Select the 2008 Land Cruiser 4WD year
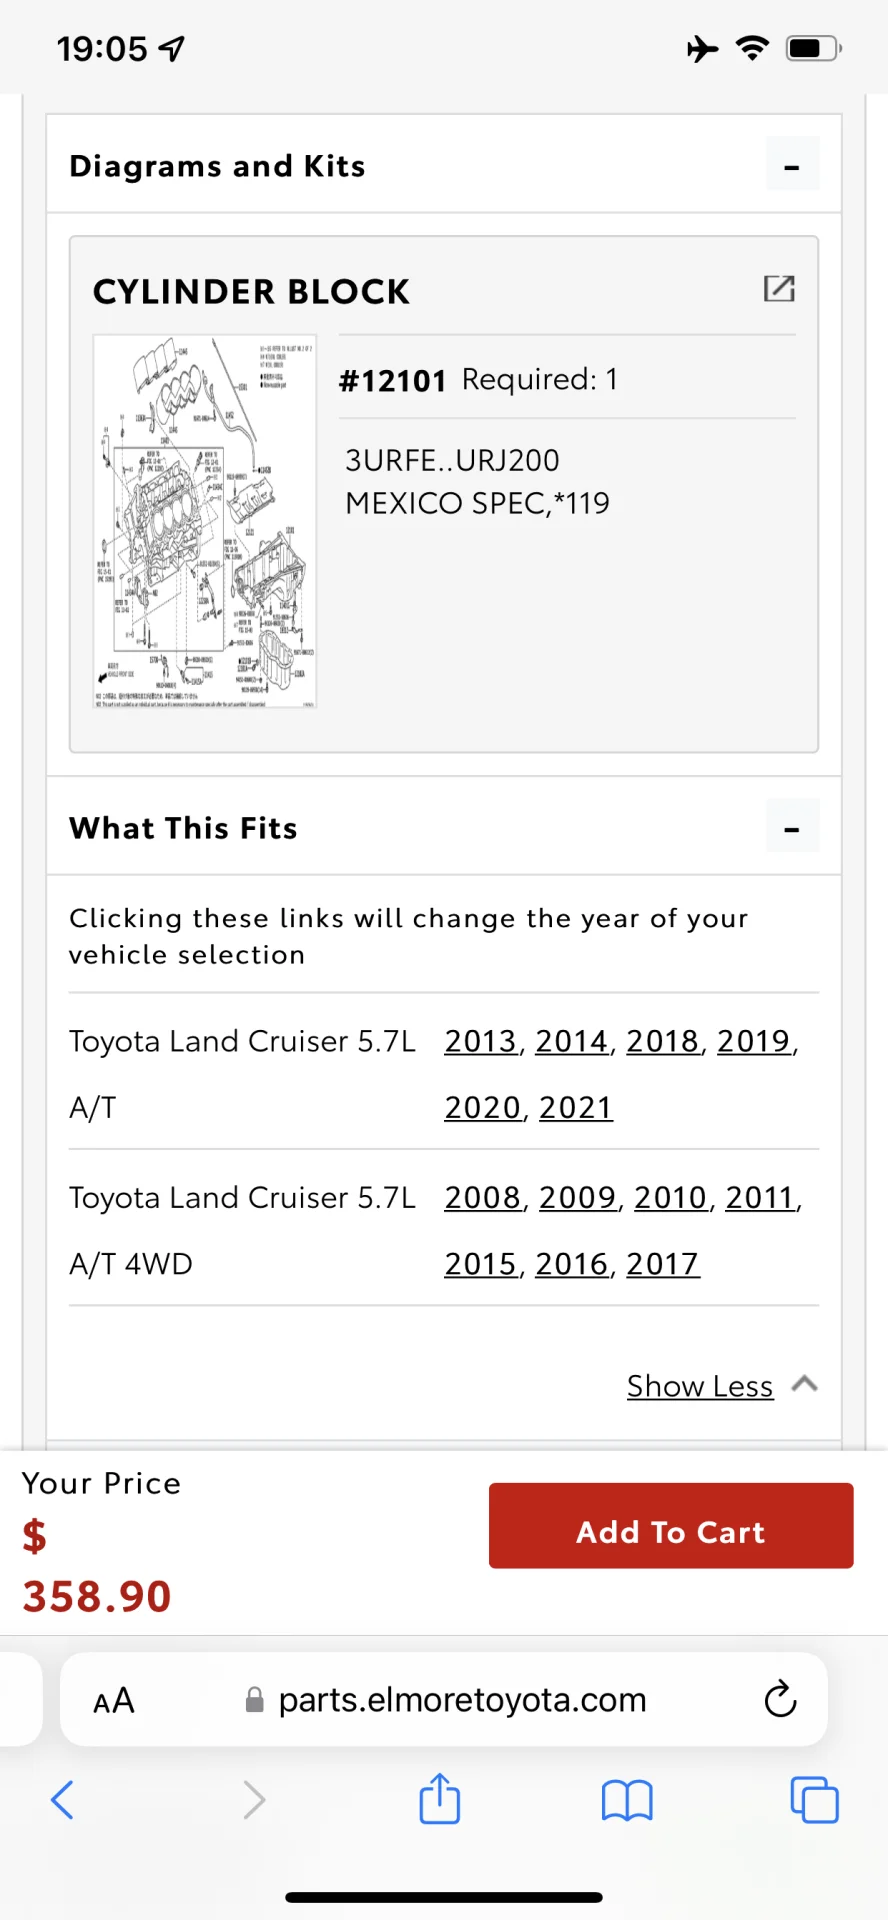This screenshot has height=1920, width=888. tap(483, 1197)
